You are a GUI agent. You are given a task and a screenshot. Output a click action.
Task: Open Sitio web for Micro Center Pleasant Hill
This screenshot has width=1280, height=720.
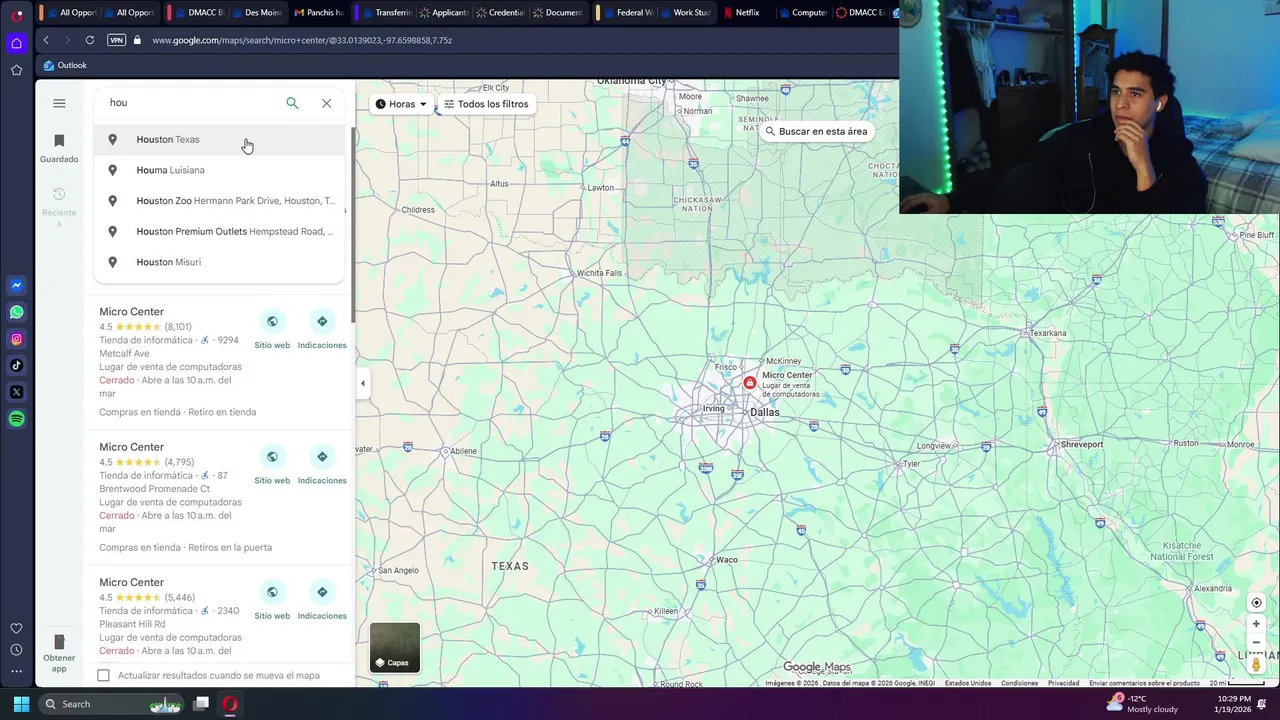click(x=272, y=601)
